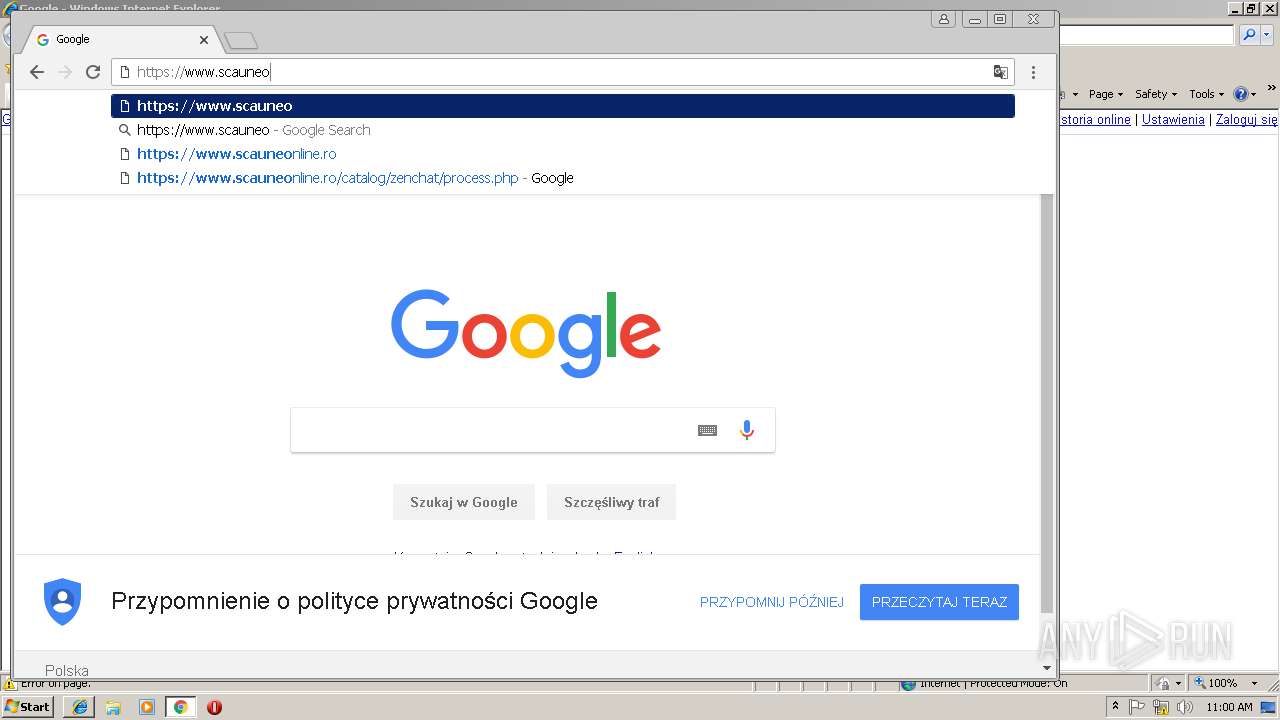Click the Start button

28,707
